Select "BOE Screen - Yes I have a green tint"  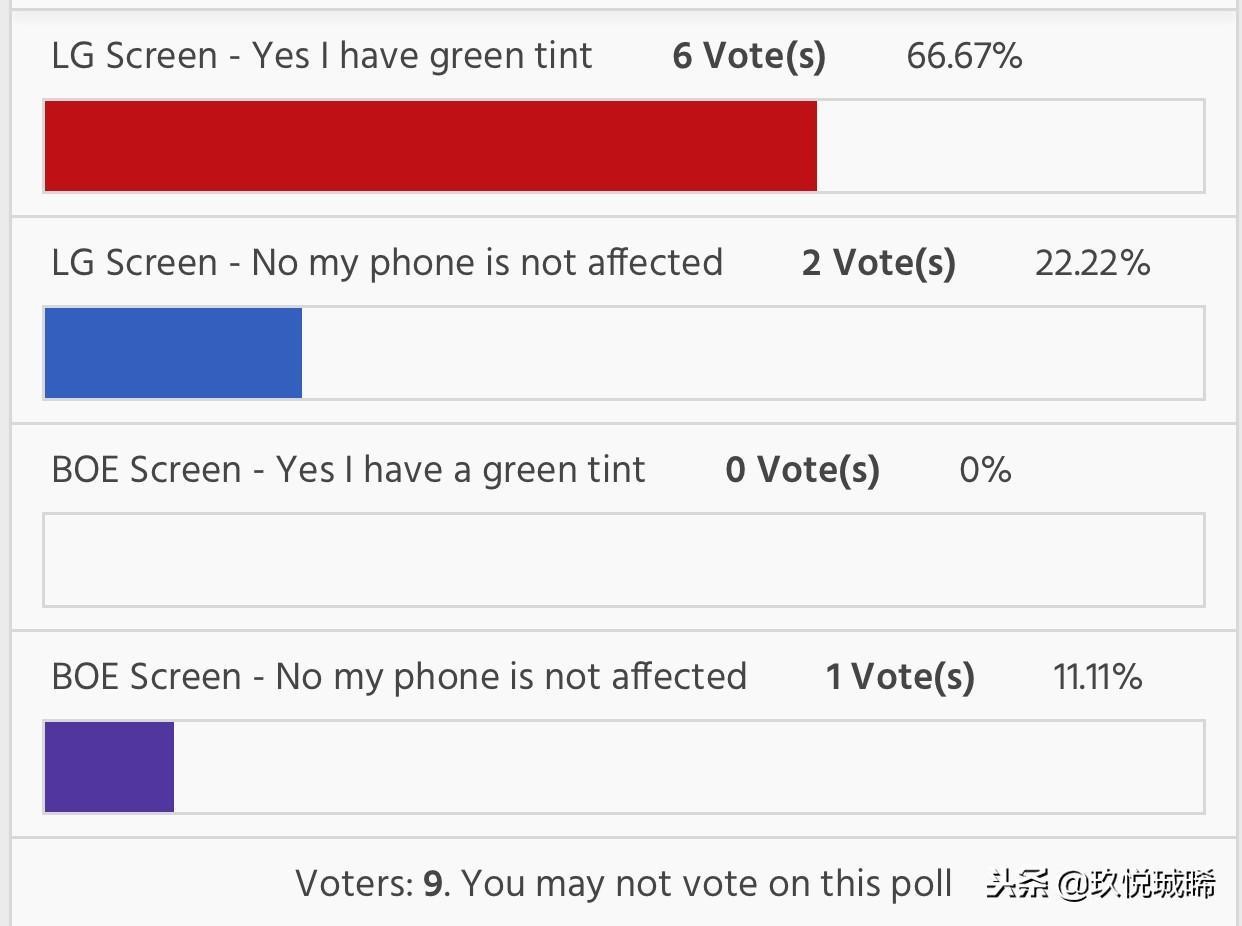348,470
